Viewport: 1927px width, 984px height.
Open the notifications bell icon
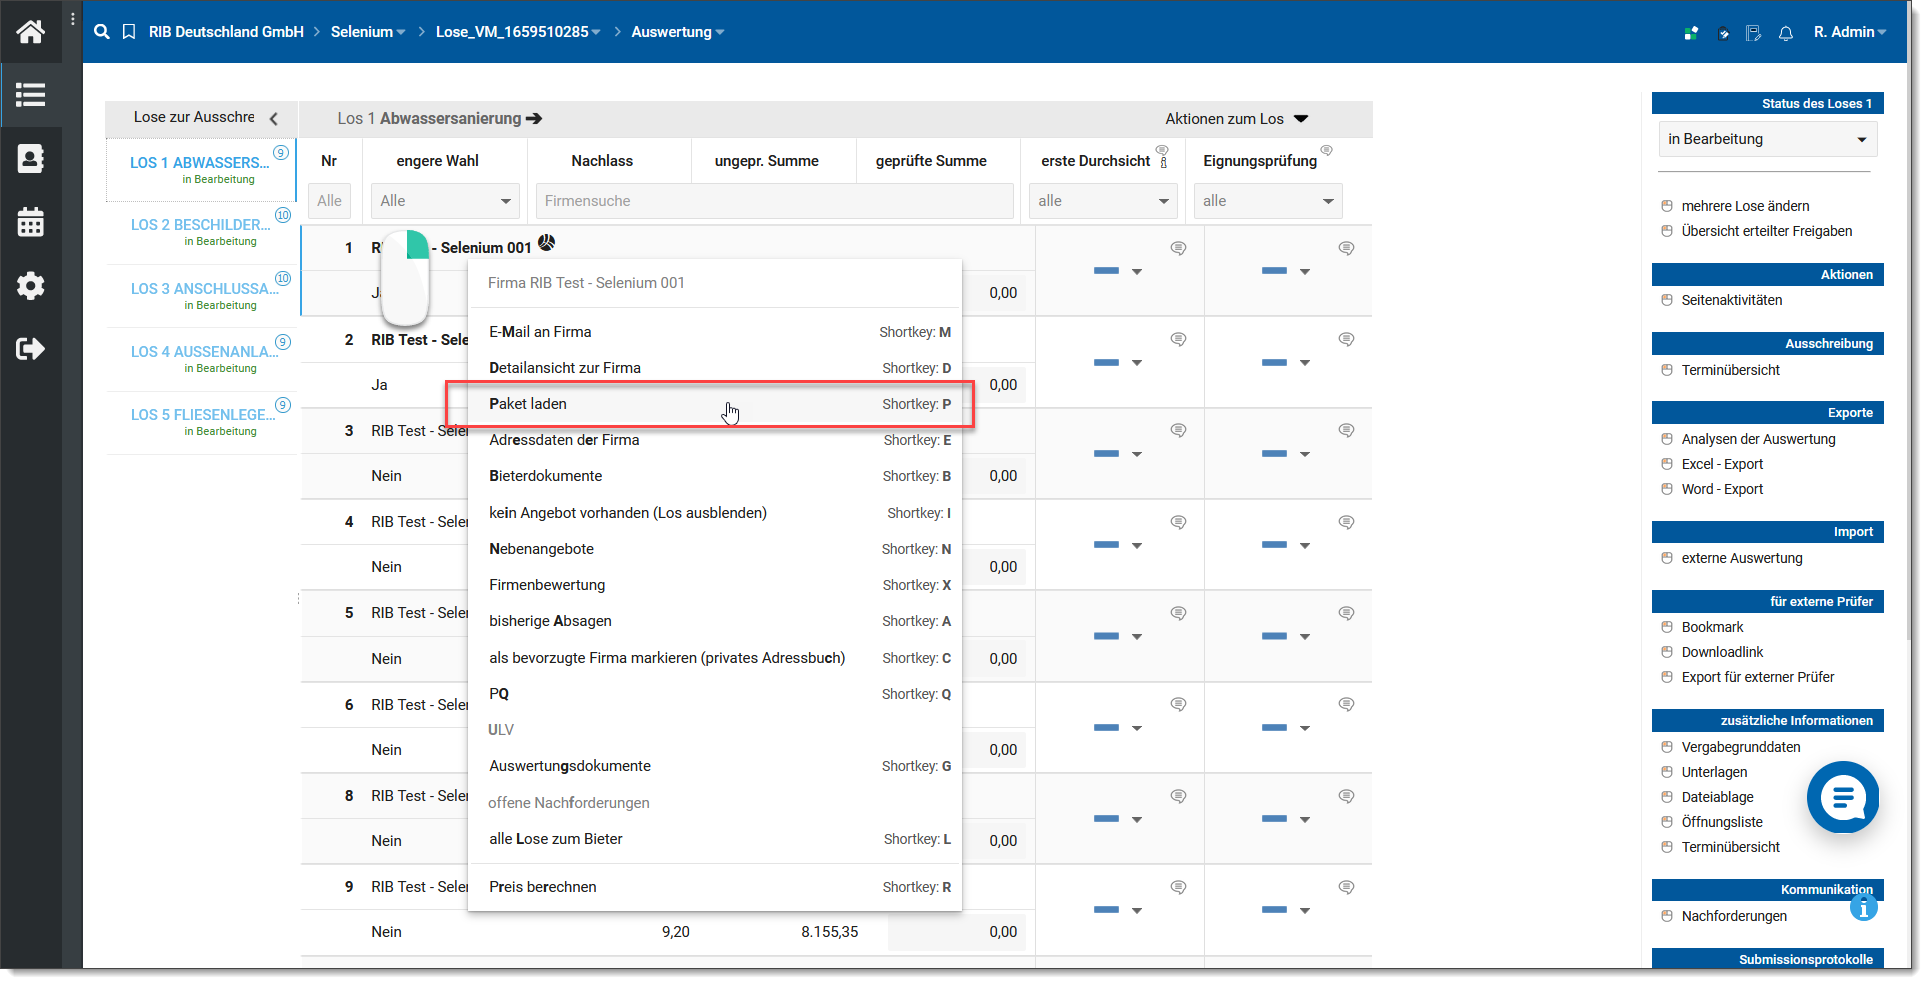point(1786,33)
